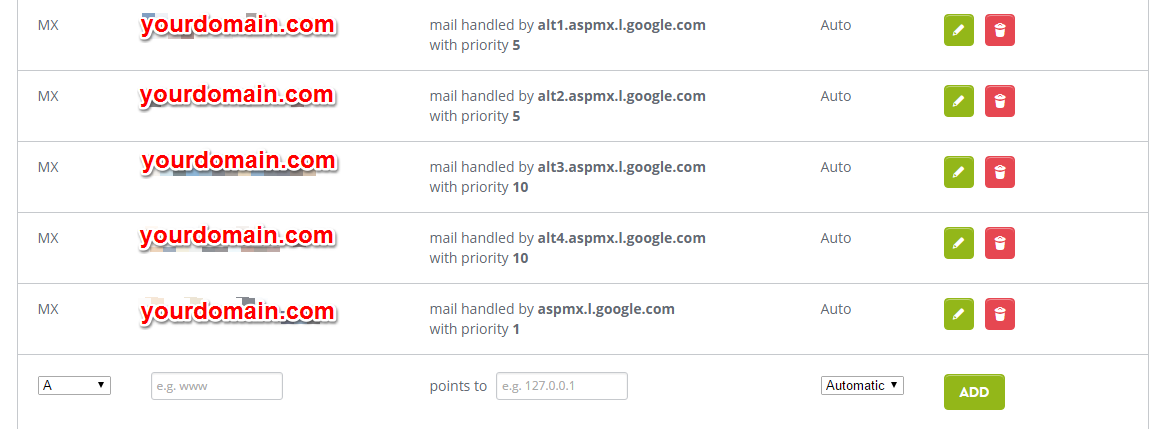This screenshot has height=429, width=1160.
Task: Click Auto TTL for alt1 record
Action: [836, 25]
